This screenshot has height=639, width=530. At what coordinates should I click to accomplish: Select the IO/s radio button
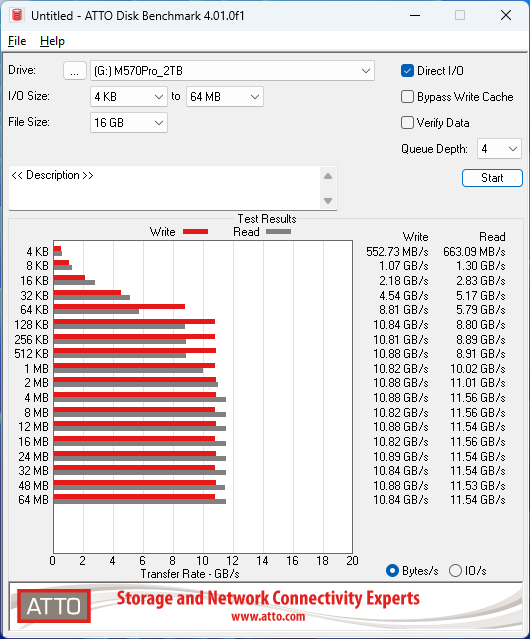click(x=455, y=571)
